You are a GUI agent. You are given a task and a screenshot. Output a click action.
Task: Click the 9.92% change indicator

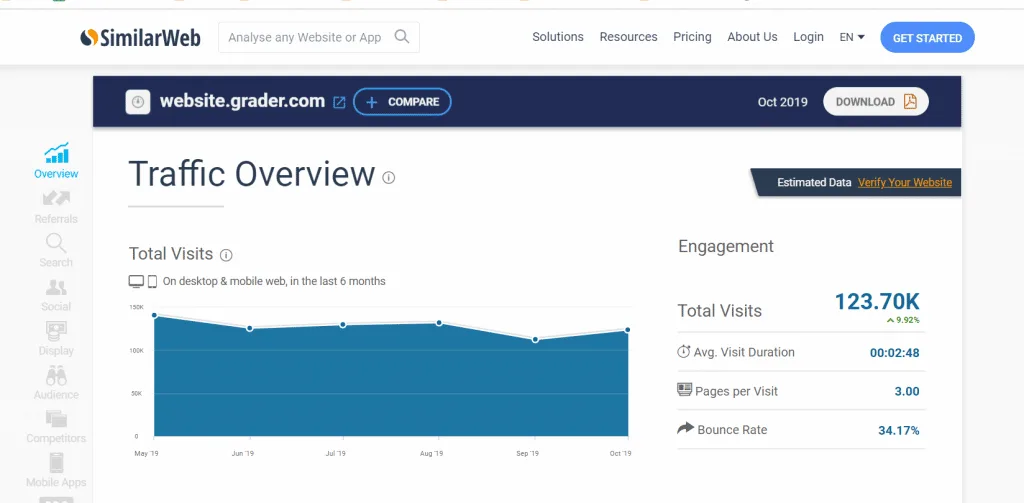[x=903, y=320]
